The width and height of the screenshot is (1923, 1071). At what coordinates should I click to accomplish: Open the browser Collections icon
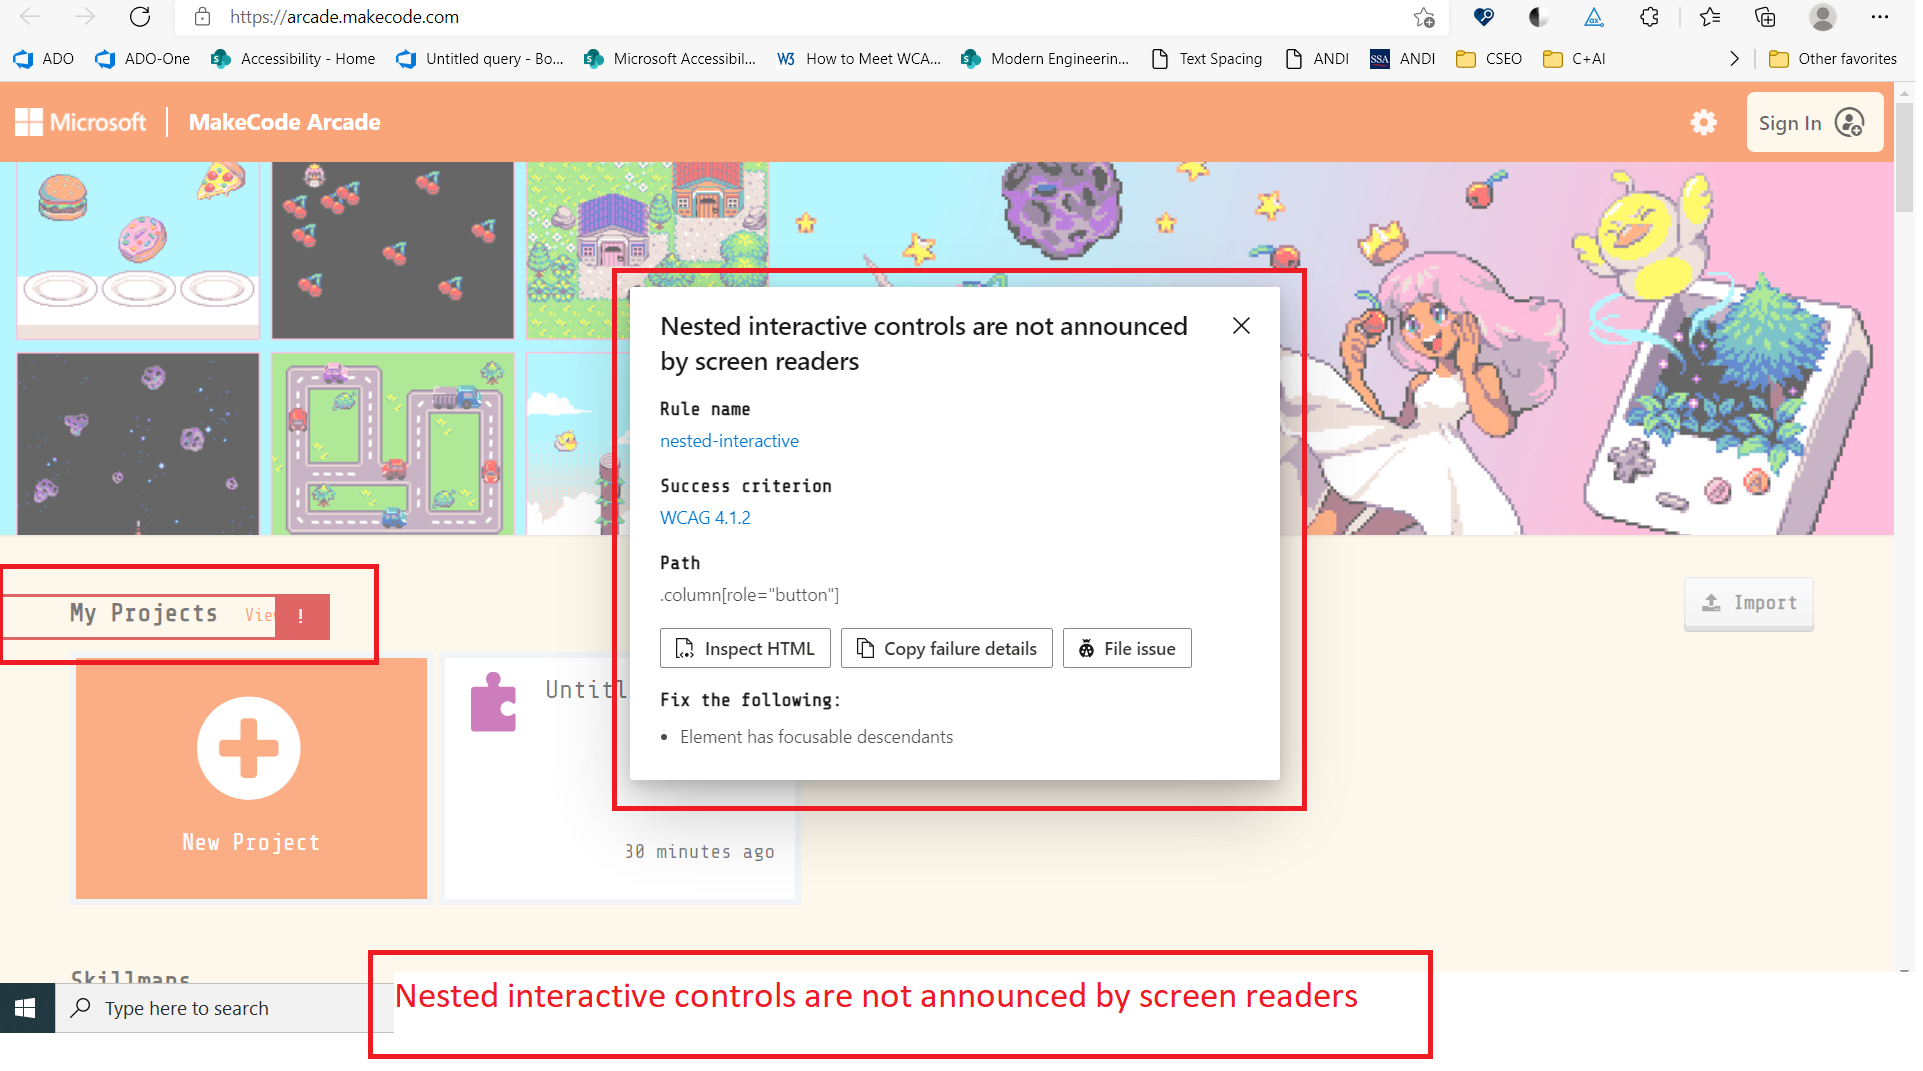click(x=1765, y=17)
